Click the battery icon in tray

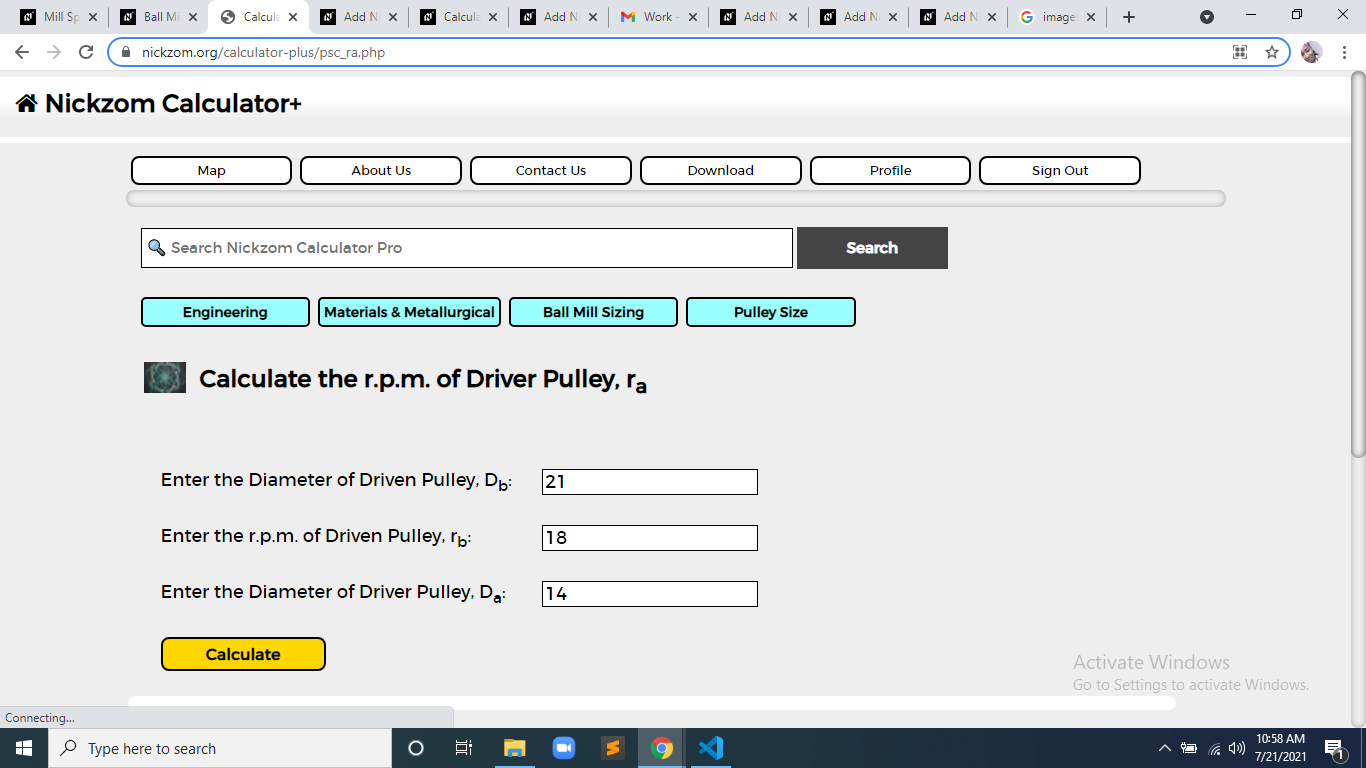pyautogui.click(x=1189, y=748)
